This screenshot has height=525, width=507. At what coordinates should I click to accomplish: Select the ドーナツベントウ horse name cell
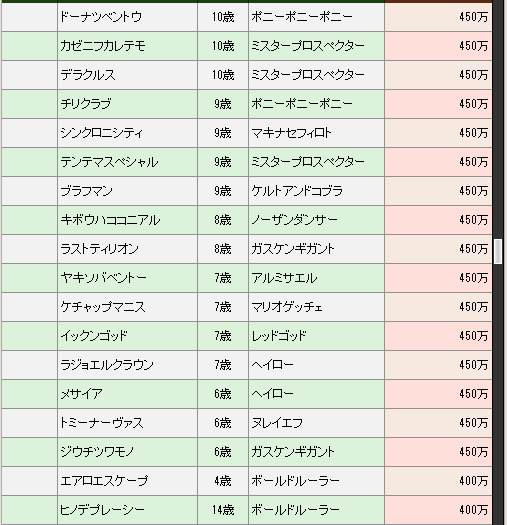point(127,17)
